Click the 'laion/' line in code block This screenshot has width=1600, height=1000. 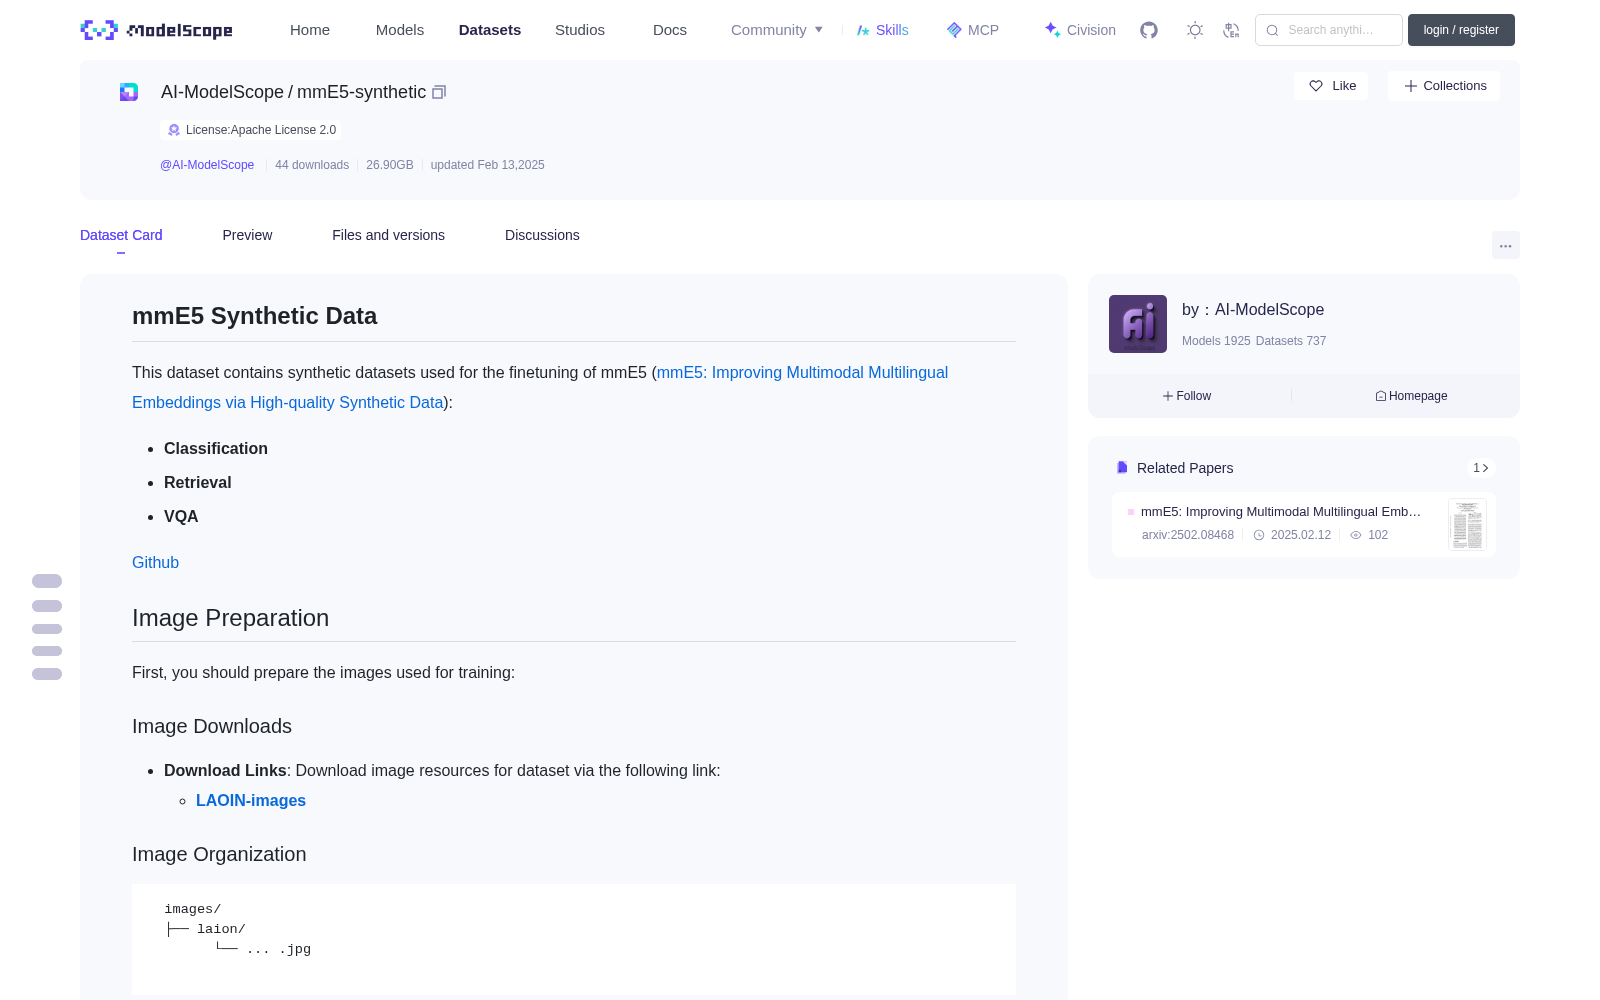206,929
